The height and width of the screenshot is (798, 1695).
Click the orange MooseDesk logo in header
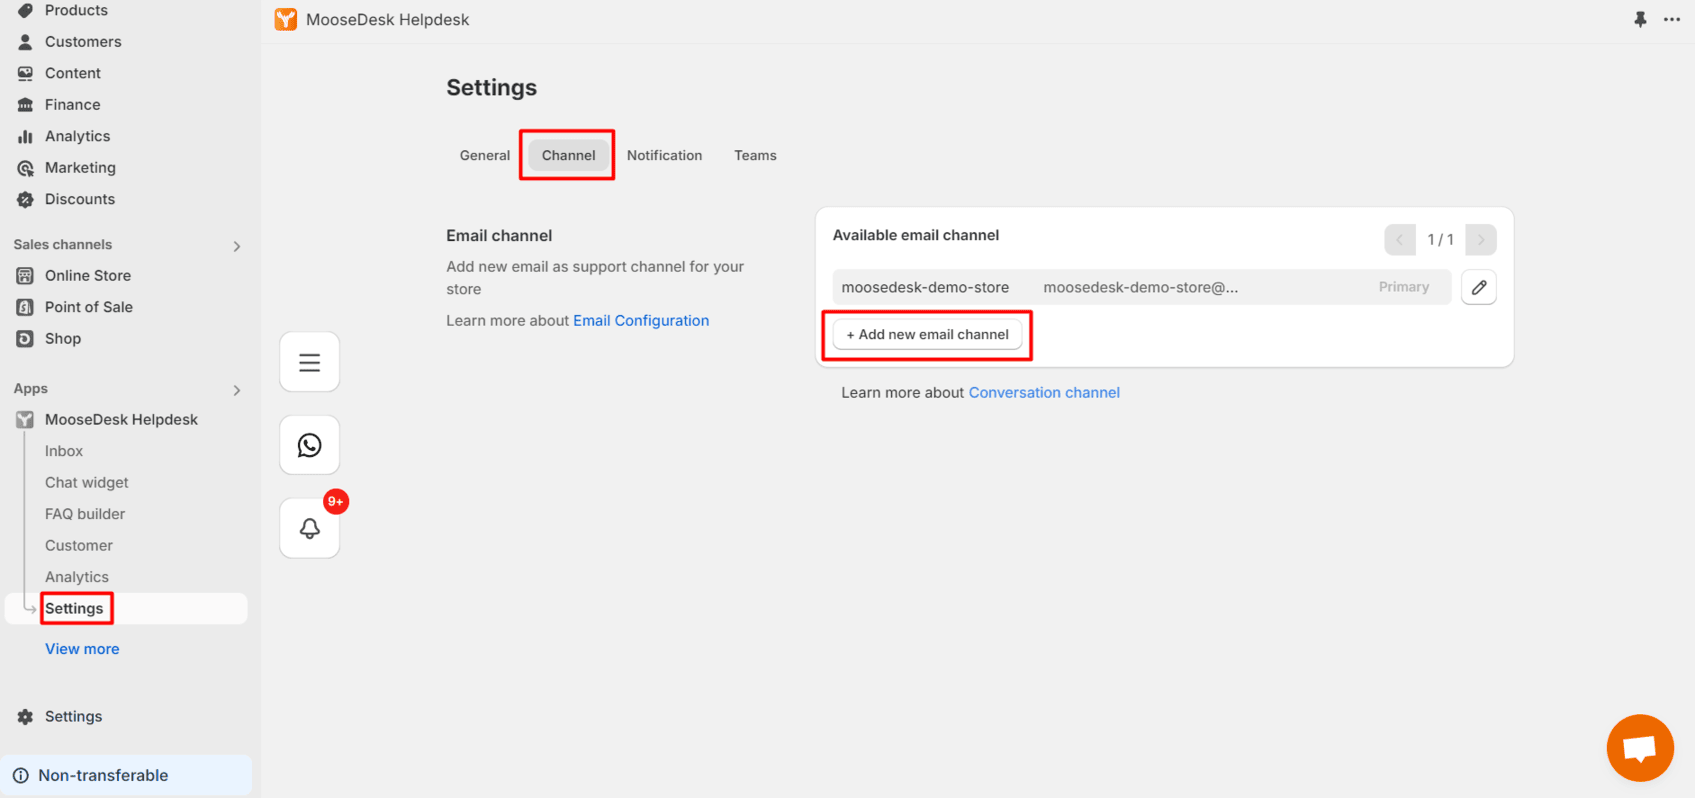click(286, 20)
